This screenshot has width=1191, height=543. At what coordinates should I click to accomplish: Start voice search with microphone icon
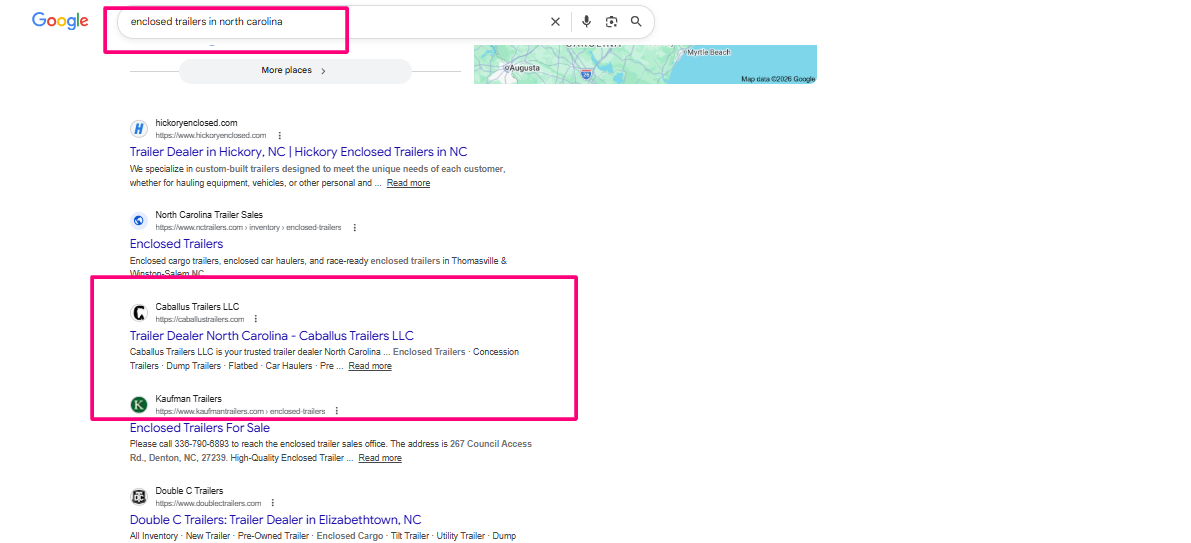tap(586, 22)
